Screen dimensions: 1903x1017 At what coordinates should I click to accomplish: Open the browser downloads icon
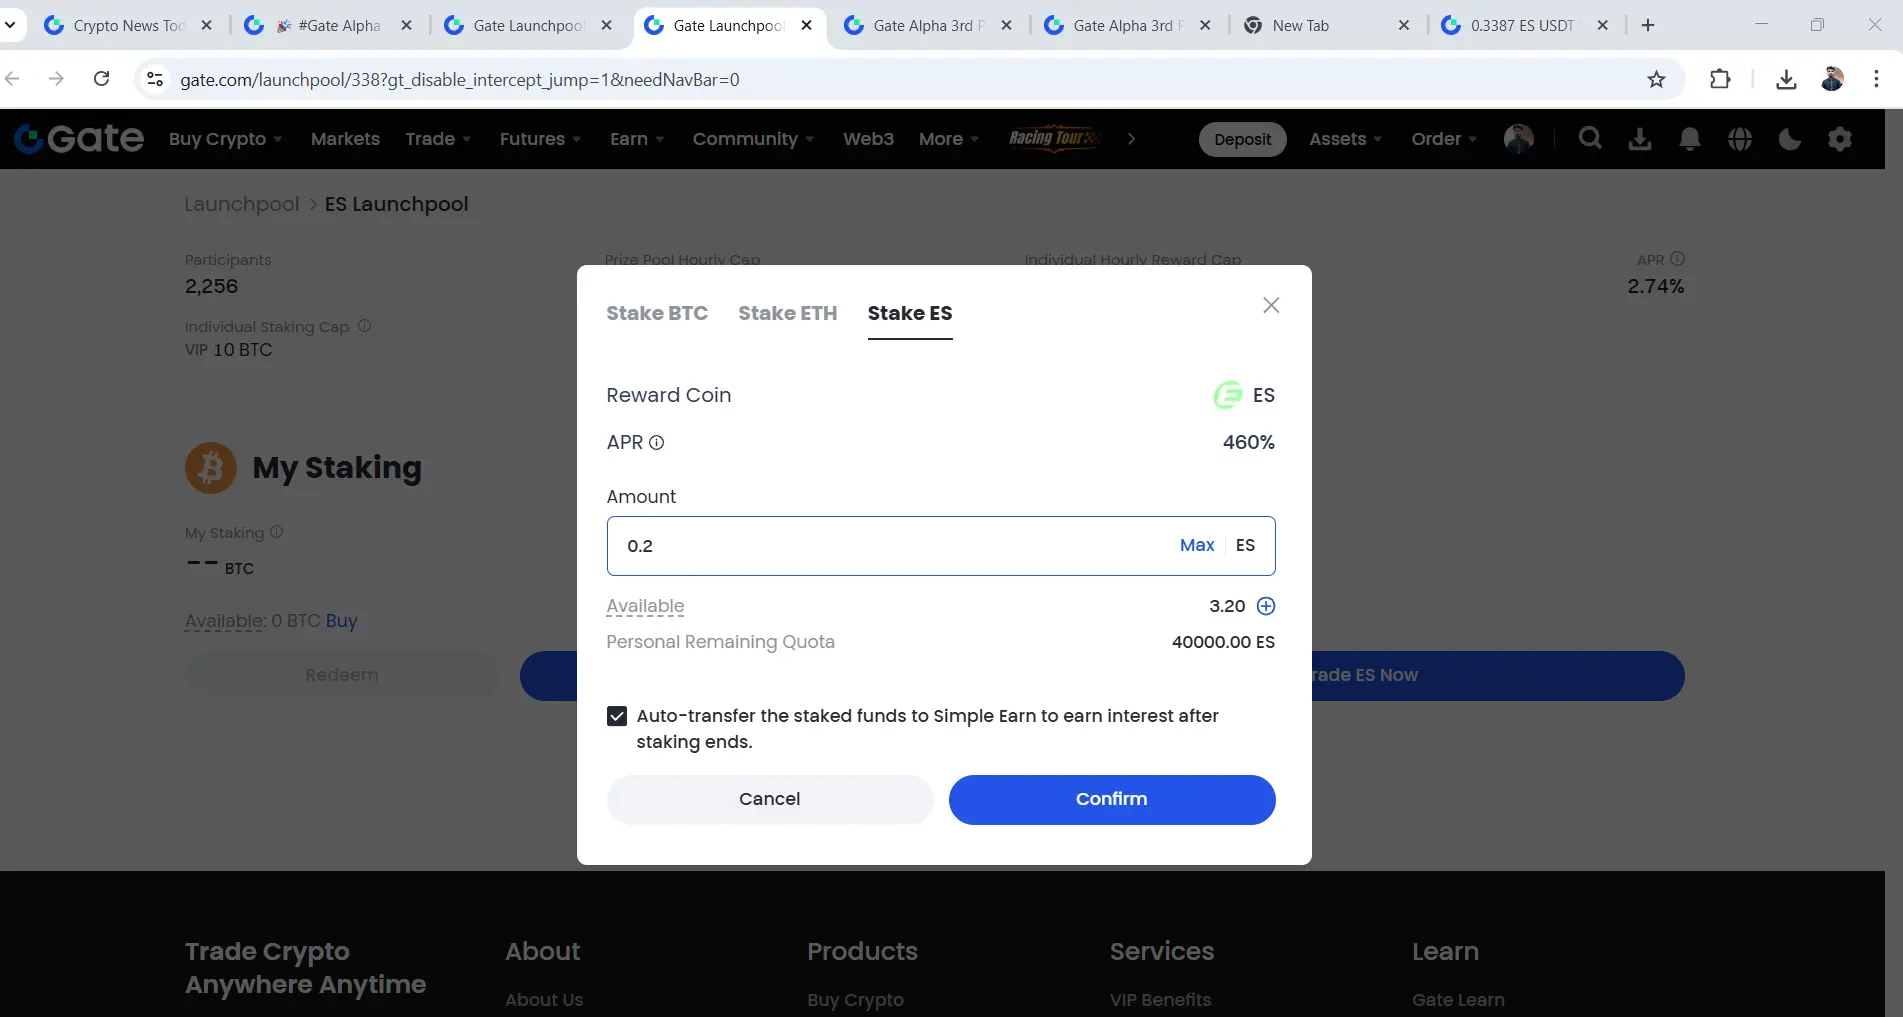click(x=1786, y=79)
